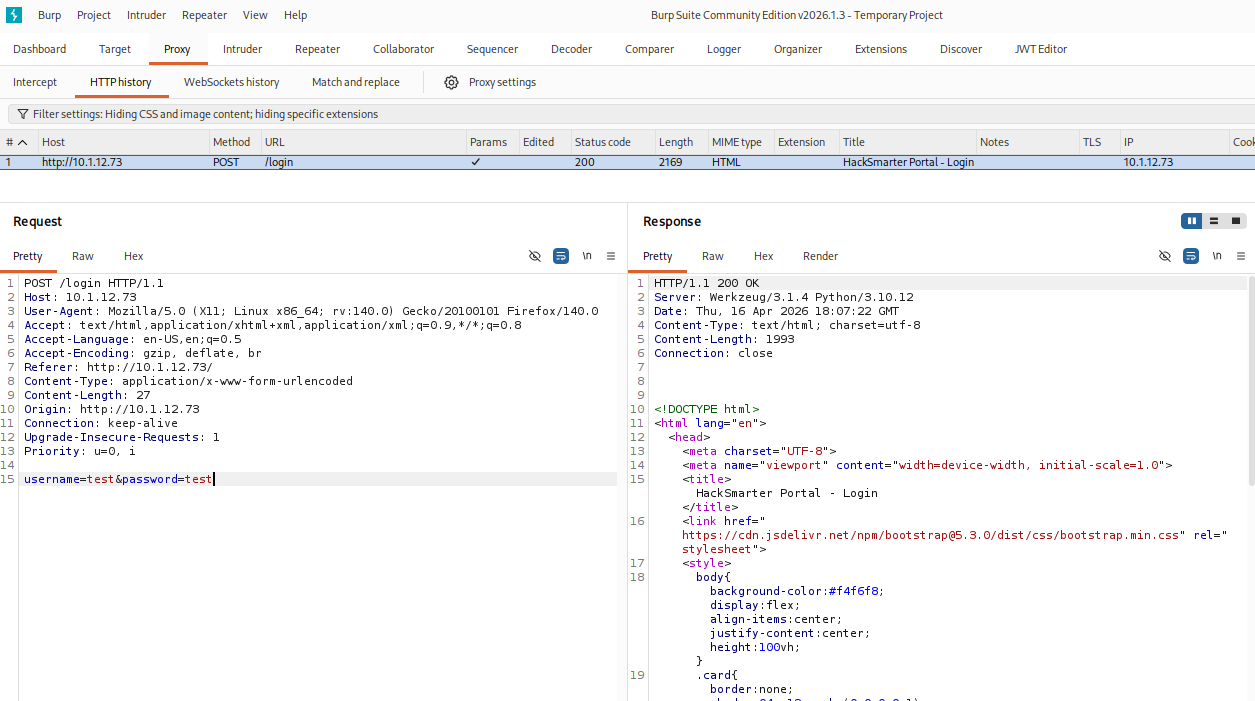Click the Burp Suite logo icon
The width and height of the screenshot is (1255, 701).
pyautogui.click(x=14, y=15)
